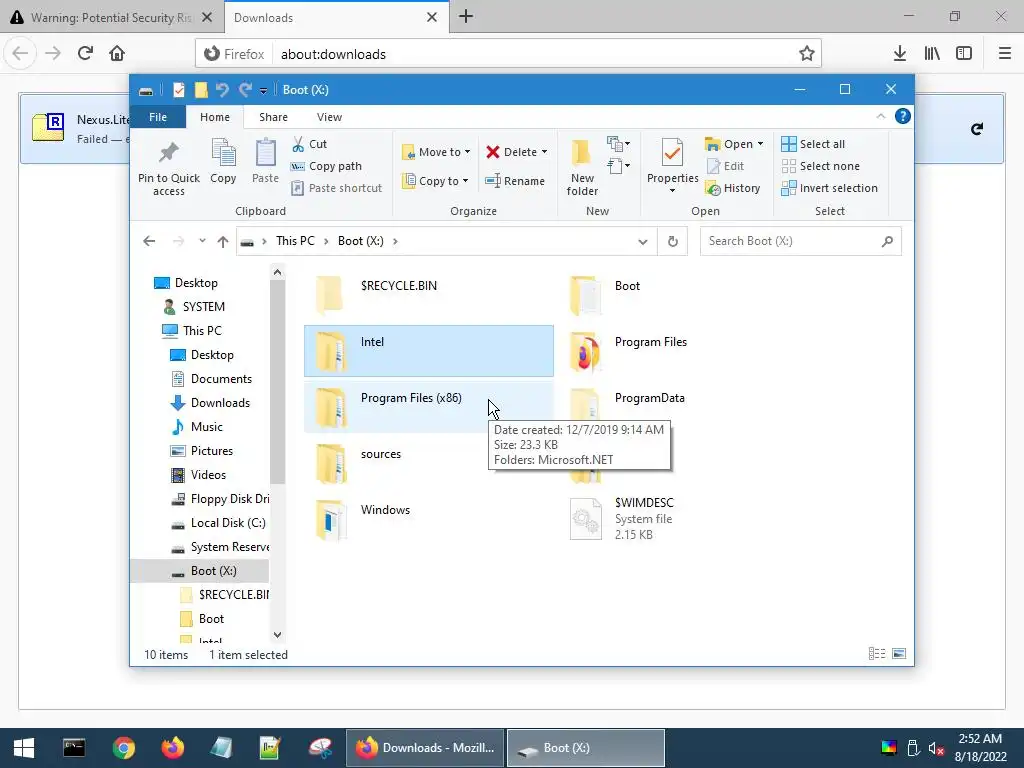Click Invert selection
The width and height of the screenshot is (1024, 768).
click(829, 188)
